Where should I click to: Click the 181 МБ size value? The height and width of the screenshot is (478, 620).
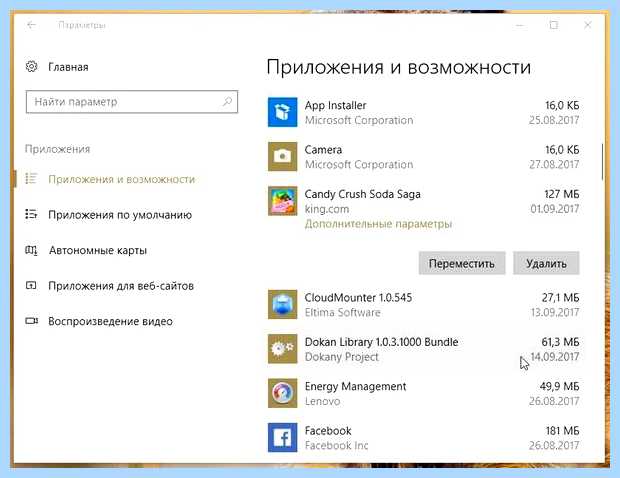563,431
